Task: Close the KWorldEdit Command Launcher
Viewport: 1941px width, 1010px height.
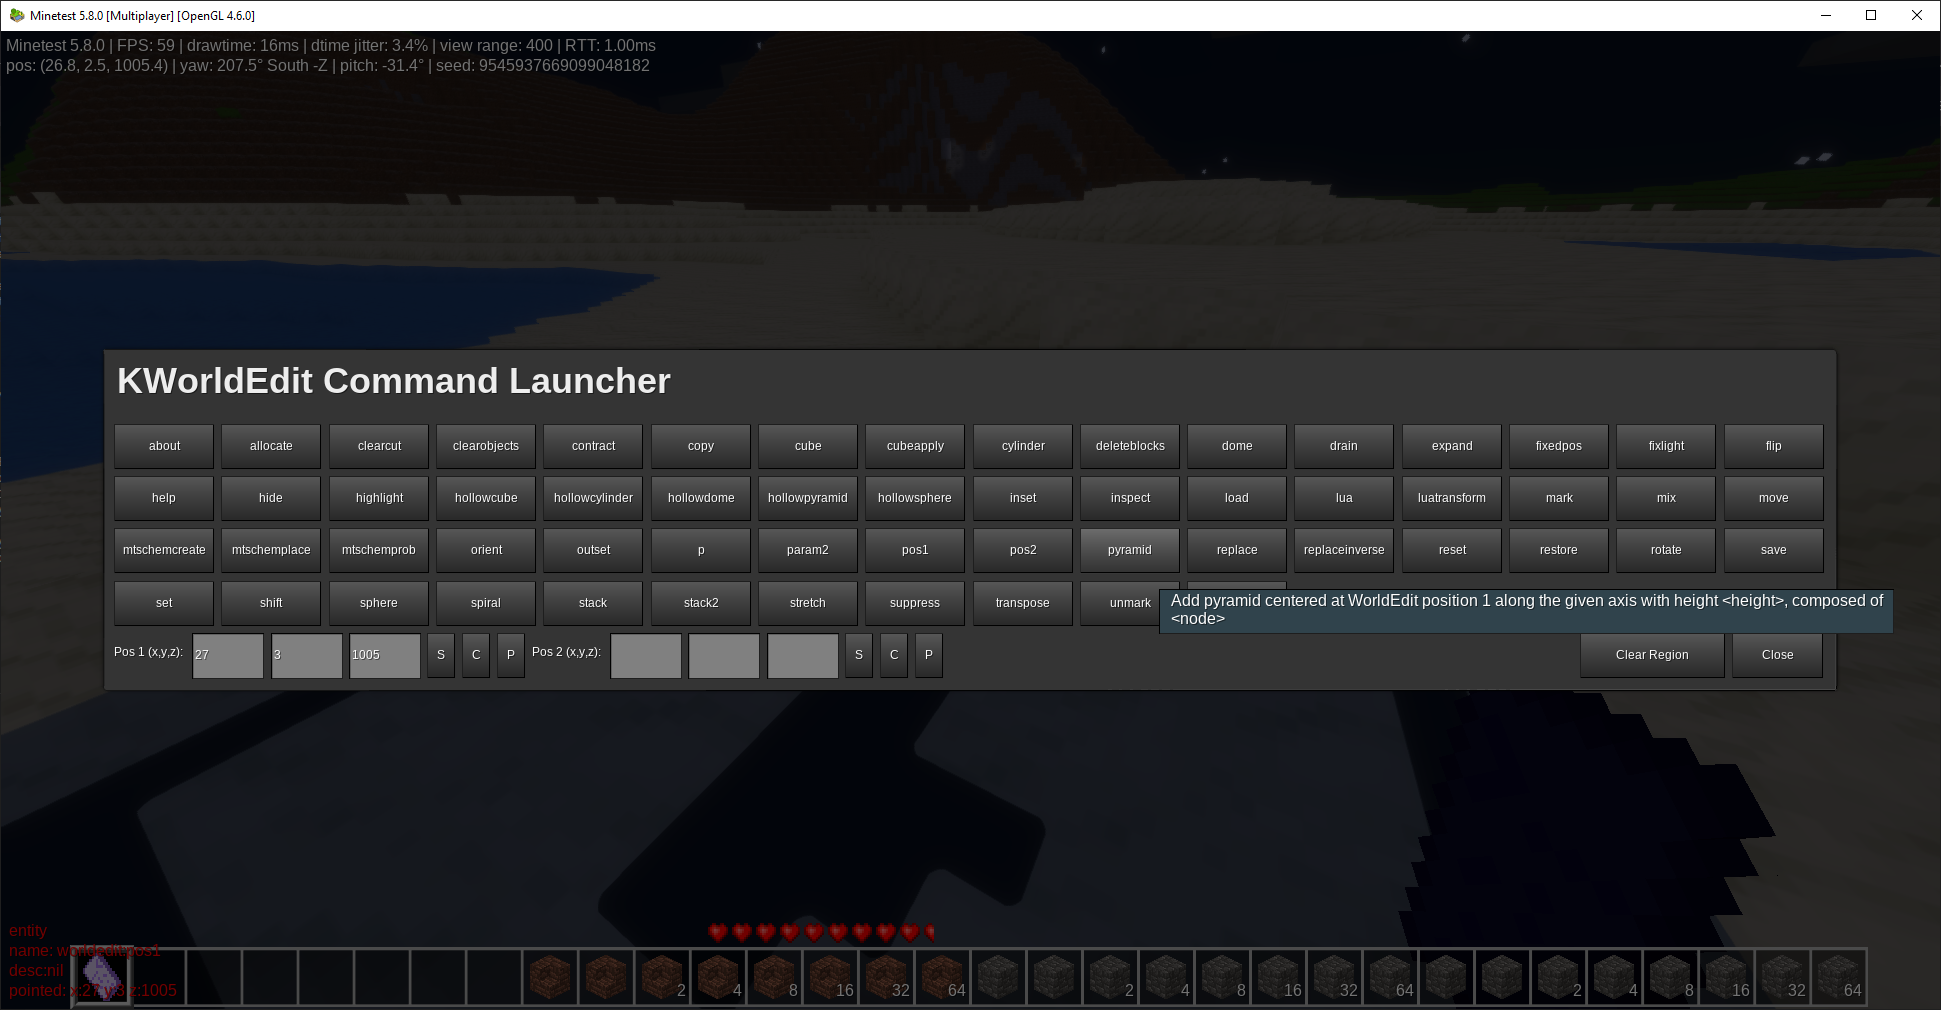Action: point(1776,655)
